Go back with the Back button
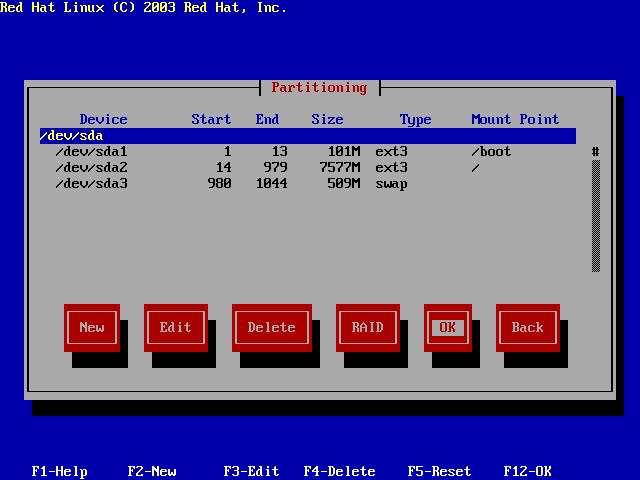Image resolution: width=640 pixels, height=480 pixels. point(527,327)
